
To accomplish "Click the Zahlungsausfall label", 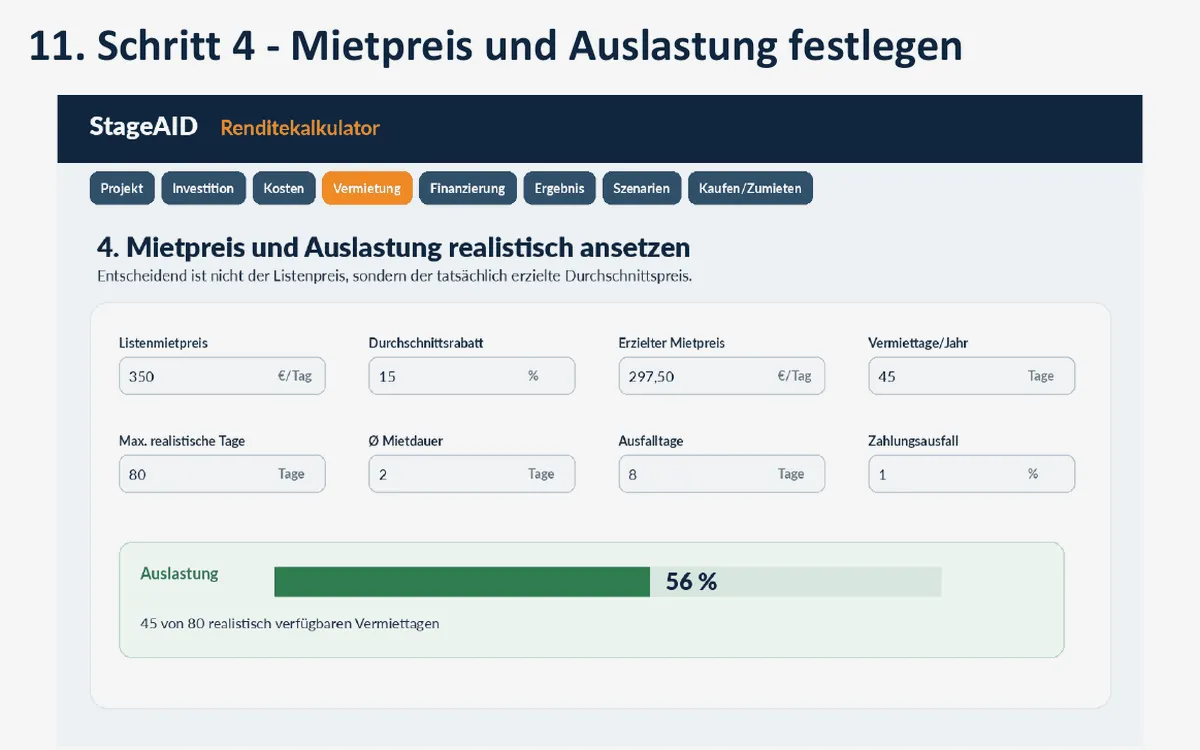I will click(913, 441).
